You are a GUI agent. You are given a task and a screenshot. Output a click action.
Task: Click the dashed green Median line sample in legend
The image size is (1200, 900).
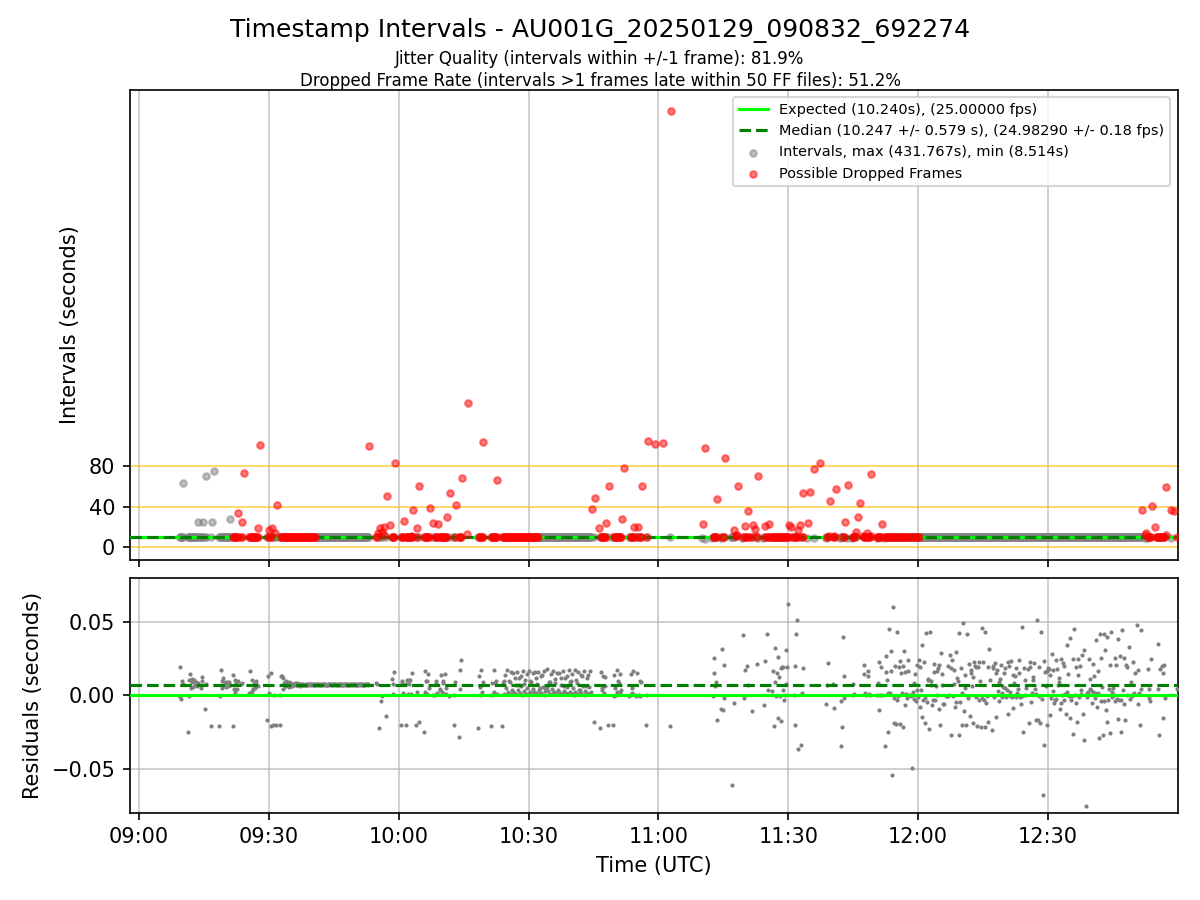[x=753, y=130]
